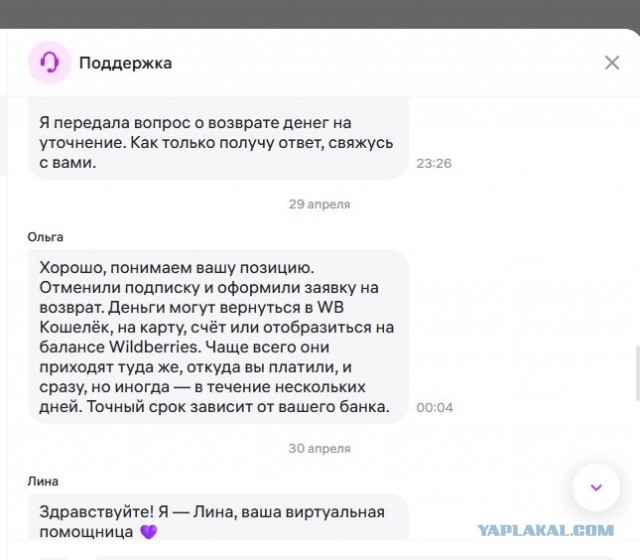Click the 23:26 timestamp

pos(434,163)
